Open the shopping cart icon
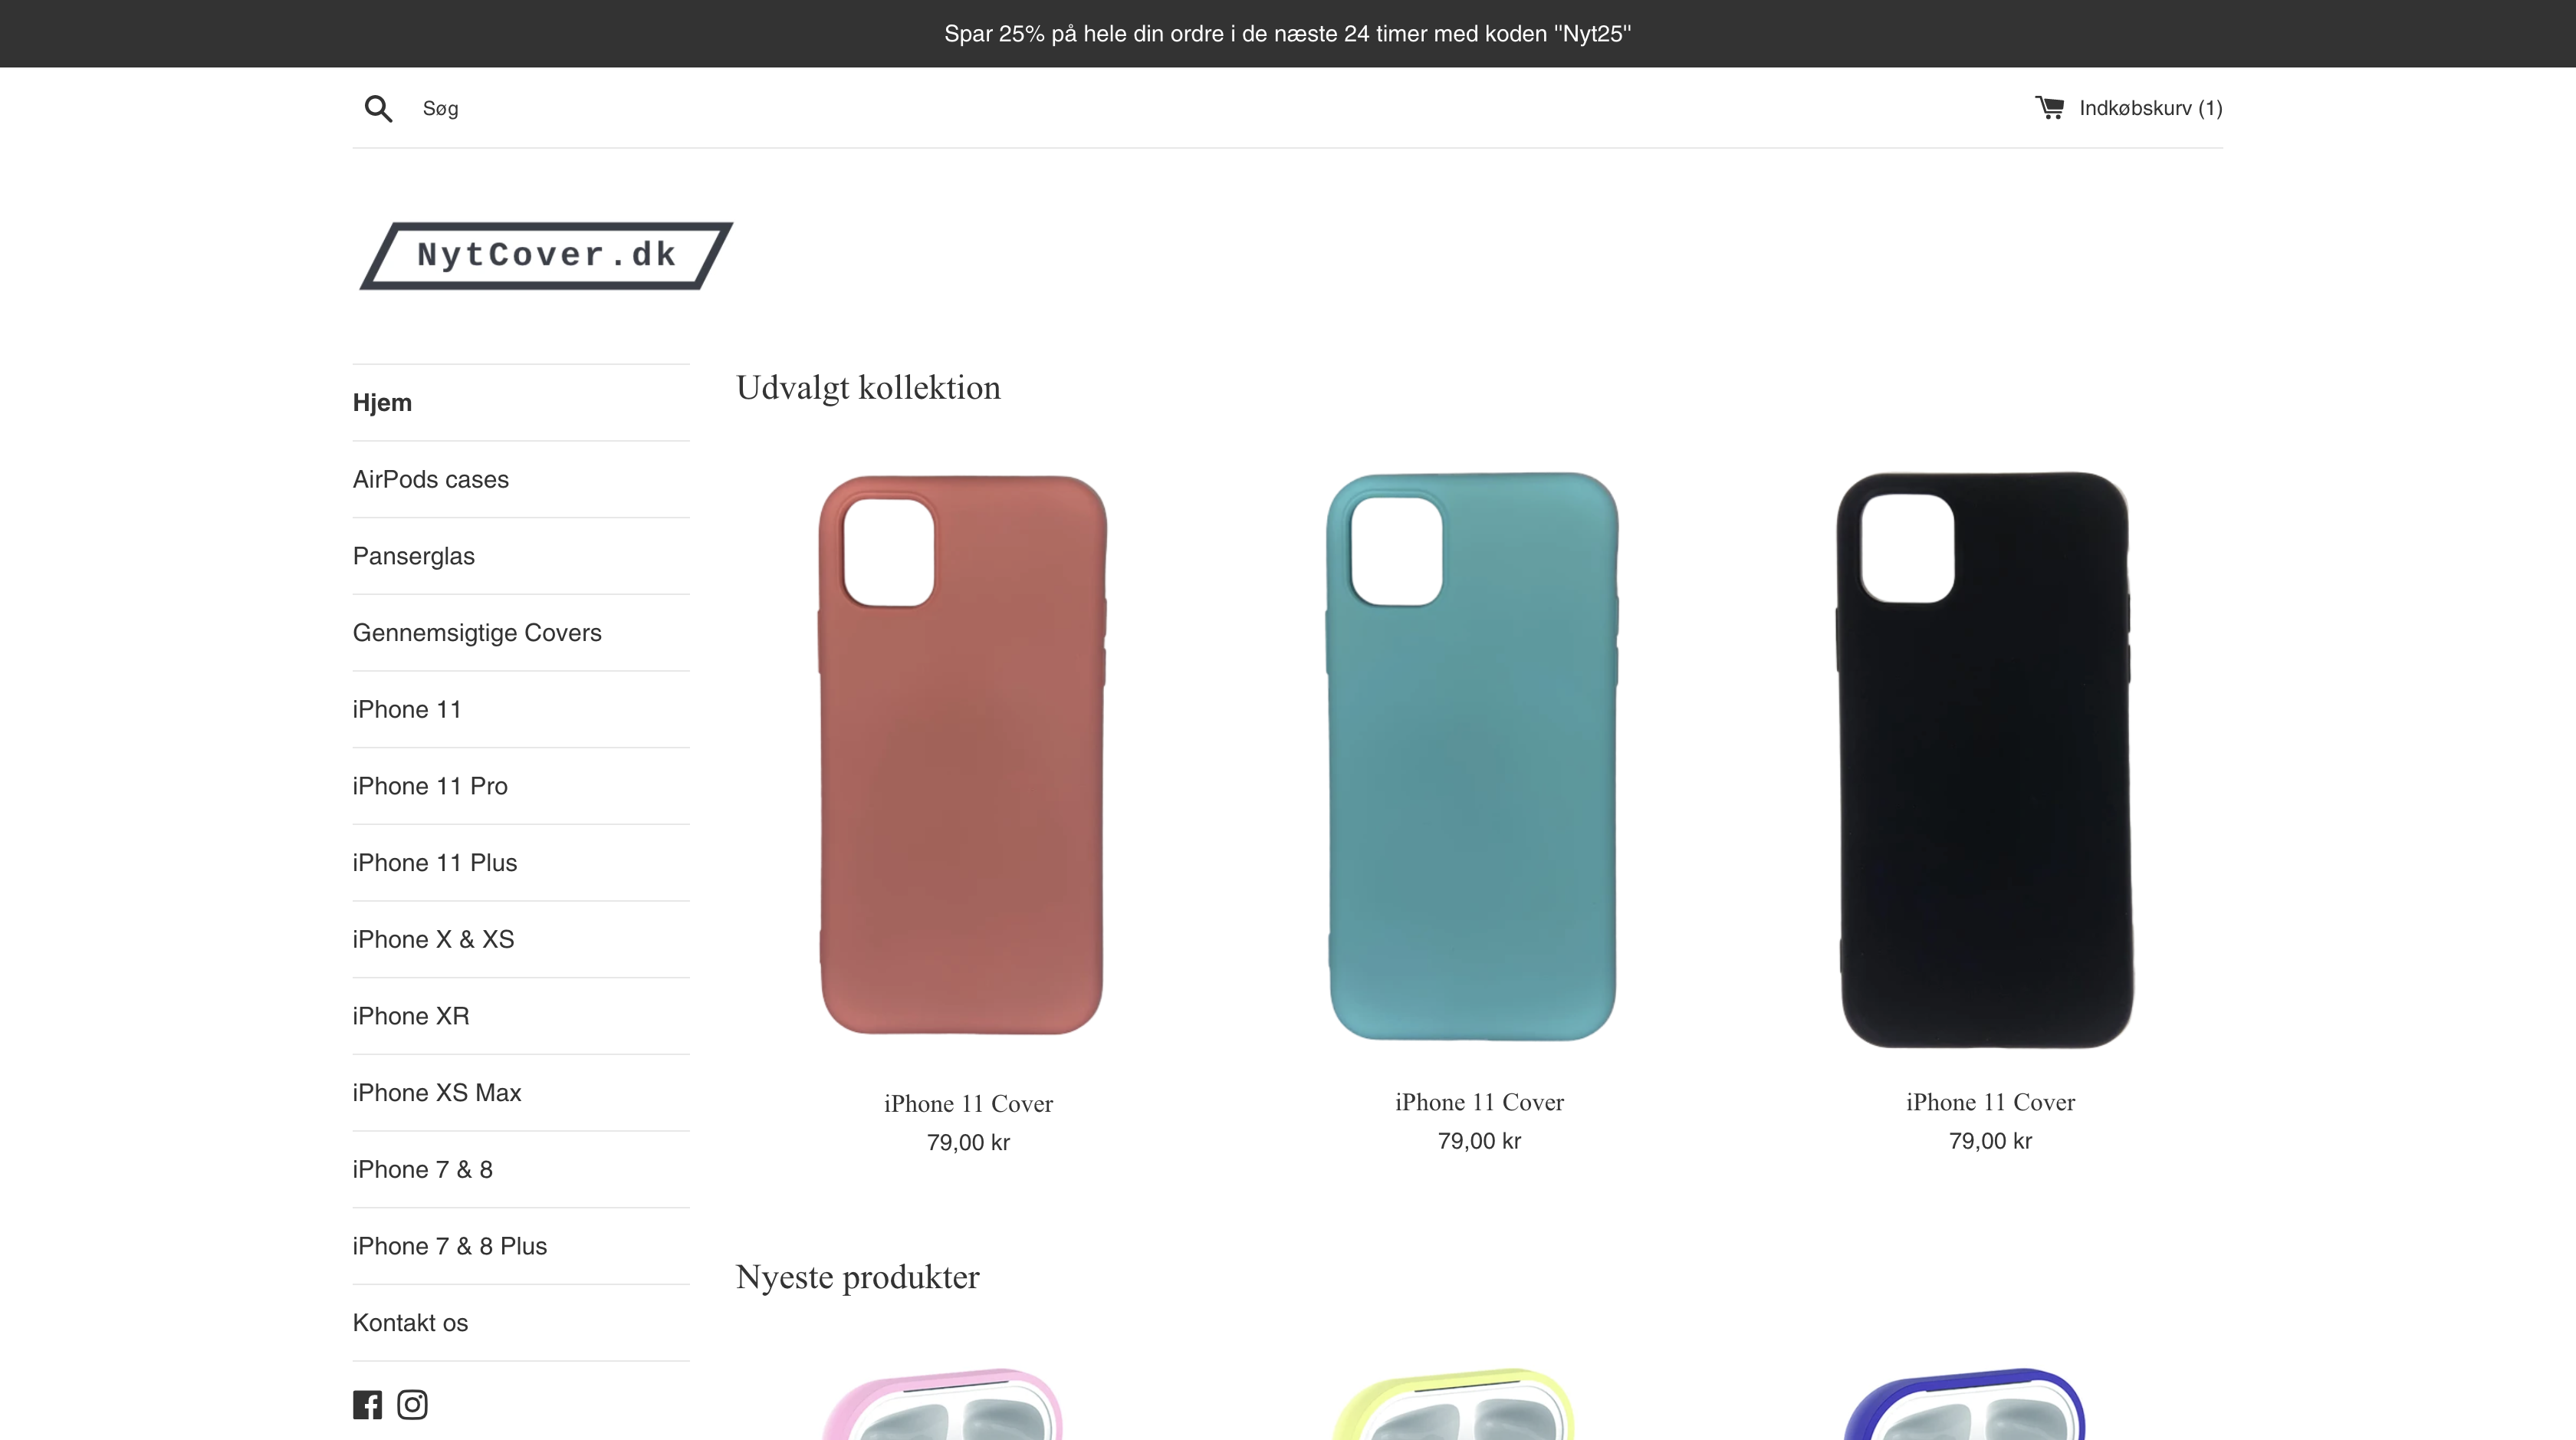Image resolution: width=2576 pixels, height=1440 pixels. click(2049, 107)
